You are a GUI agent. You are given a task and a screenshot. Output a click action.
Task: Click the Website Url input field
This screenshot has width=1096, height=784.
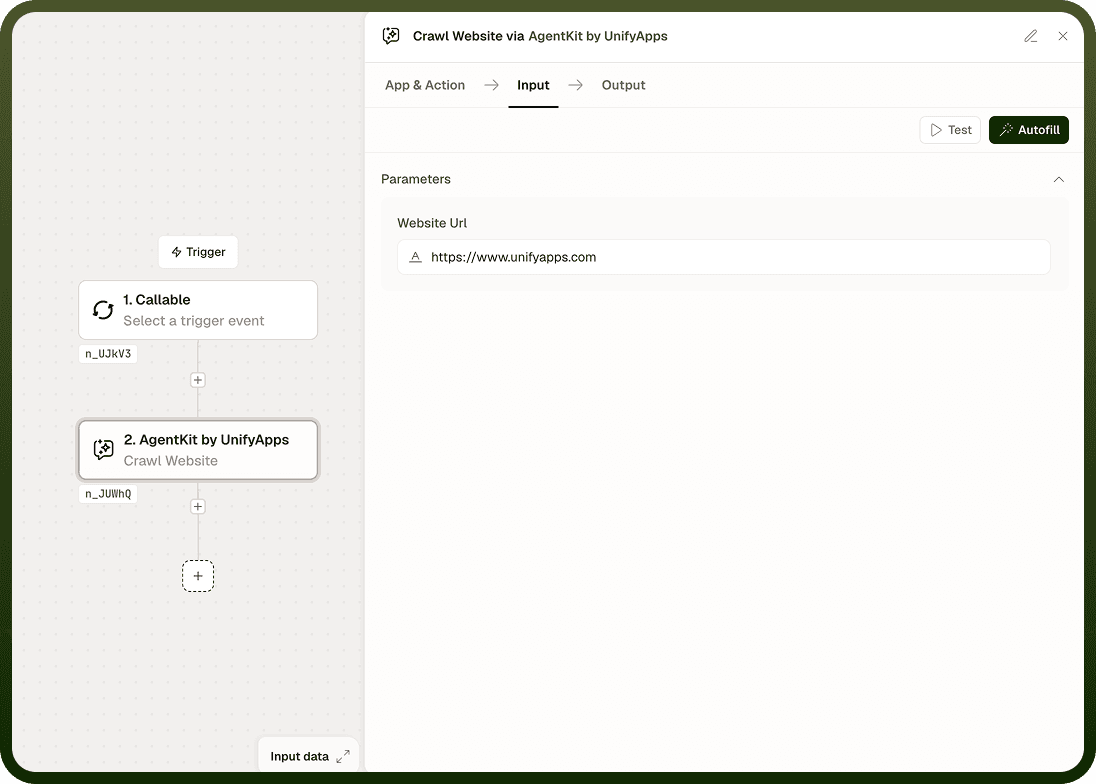(723, 257)
